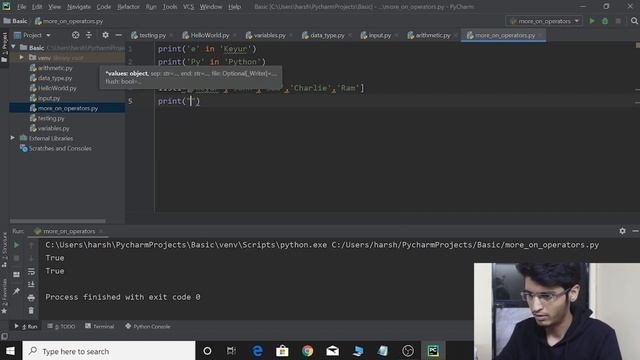
Task: Open the View menu
Action: point(54,7)
